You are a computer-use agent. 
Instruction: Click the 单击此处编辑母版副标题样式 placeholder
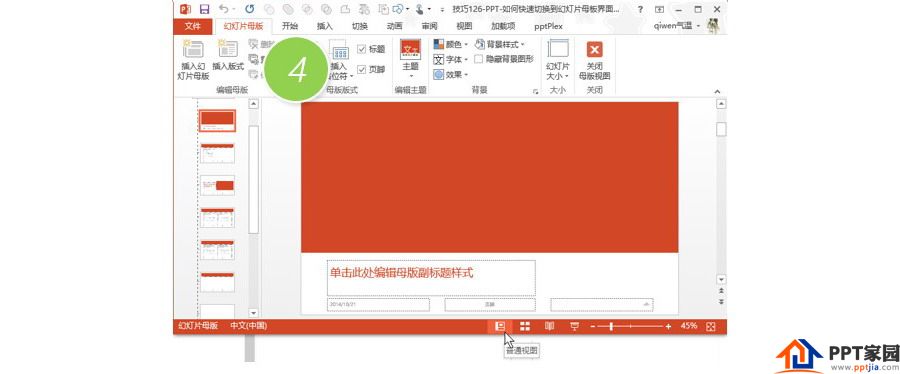[x=431, y=278]
